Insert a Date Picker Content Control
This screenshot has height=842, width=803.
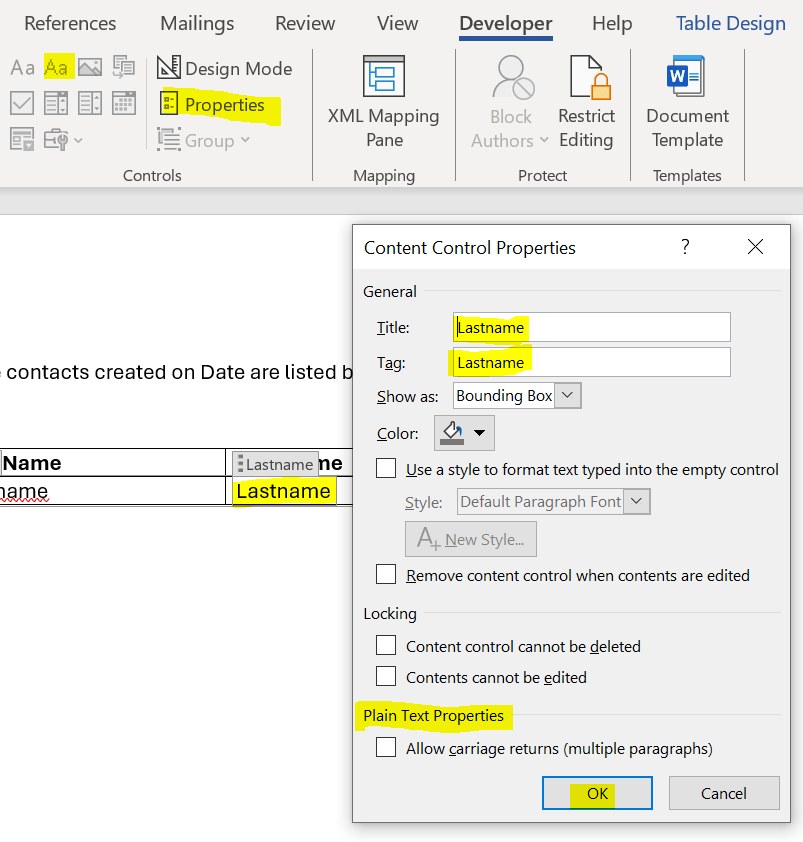(124, 103)
